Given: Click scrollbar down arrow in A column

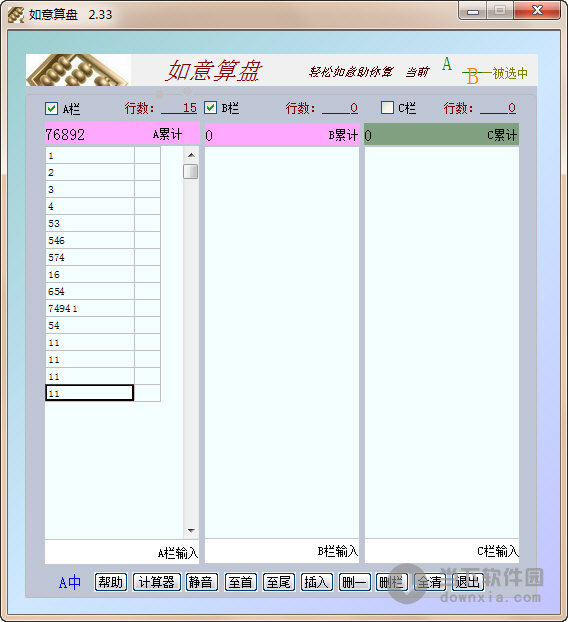Looking at the screenshot, I should click(x=191, y=531).
